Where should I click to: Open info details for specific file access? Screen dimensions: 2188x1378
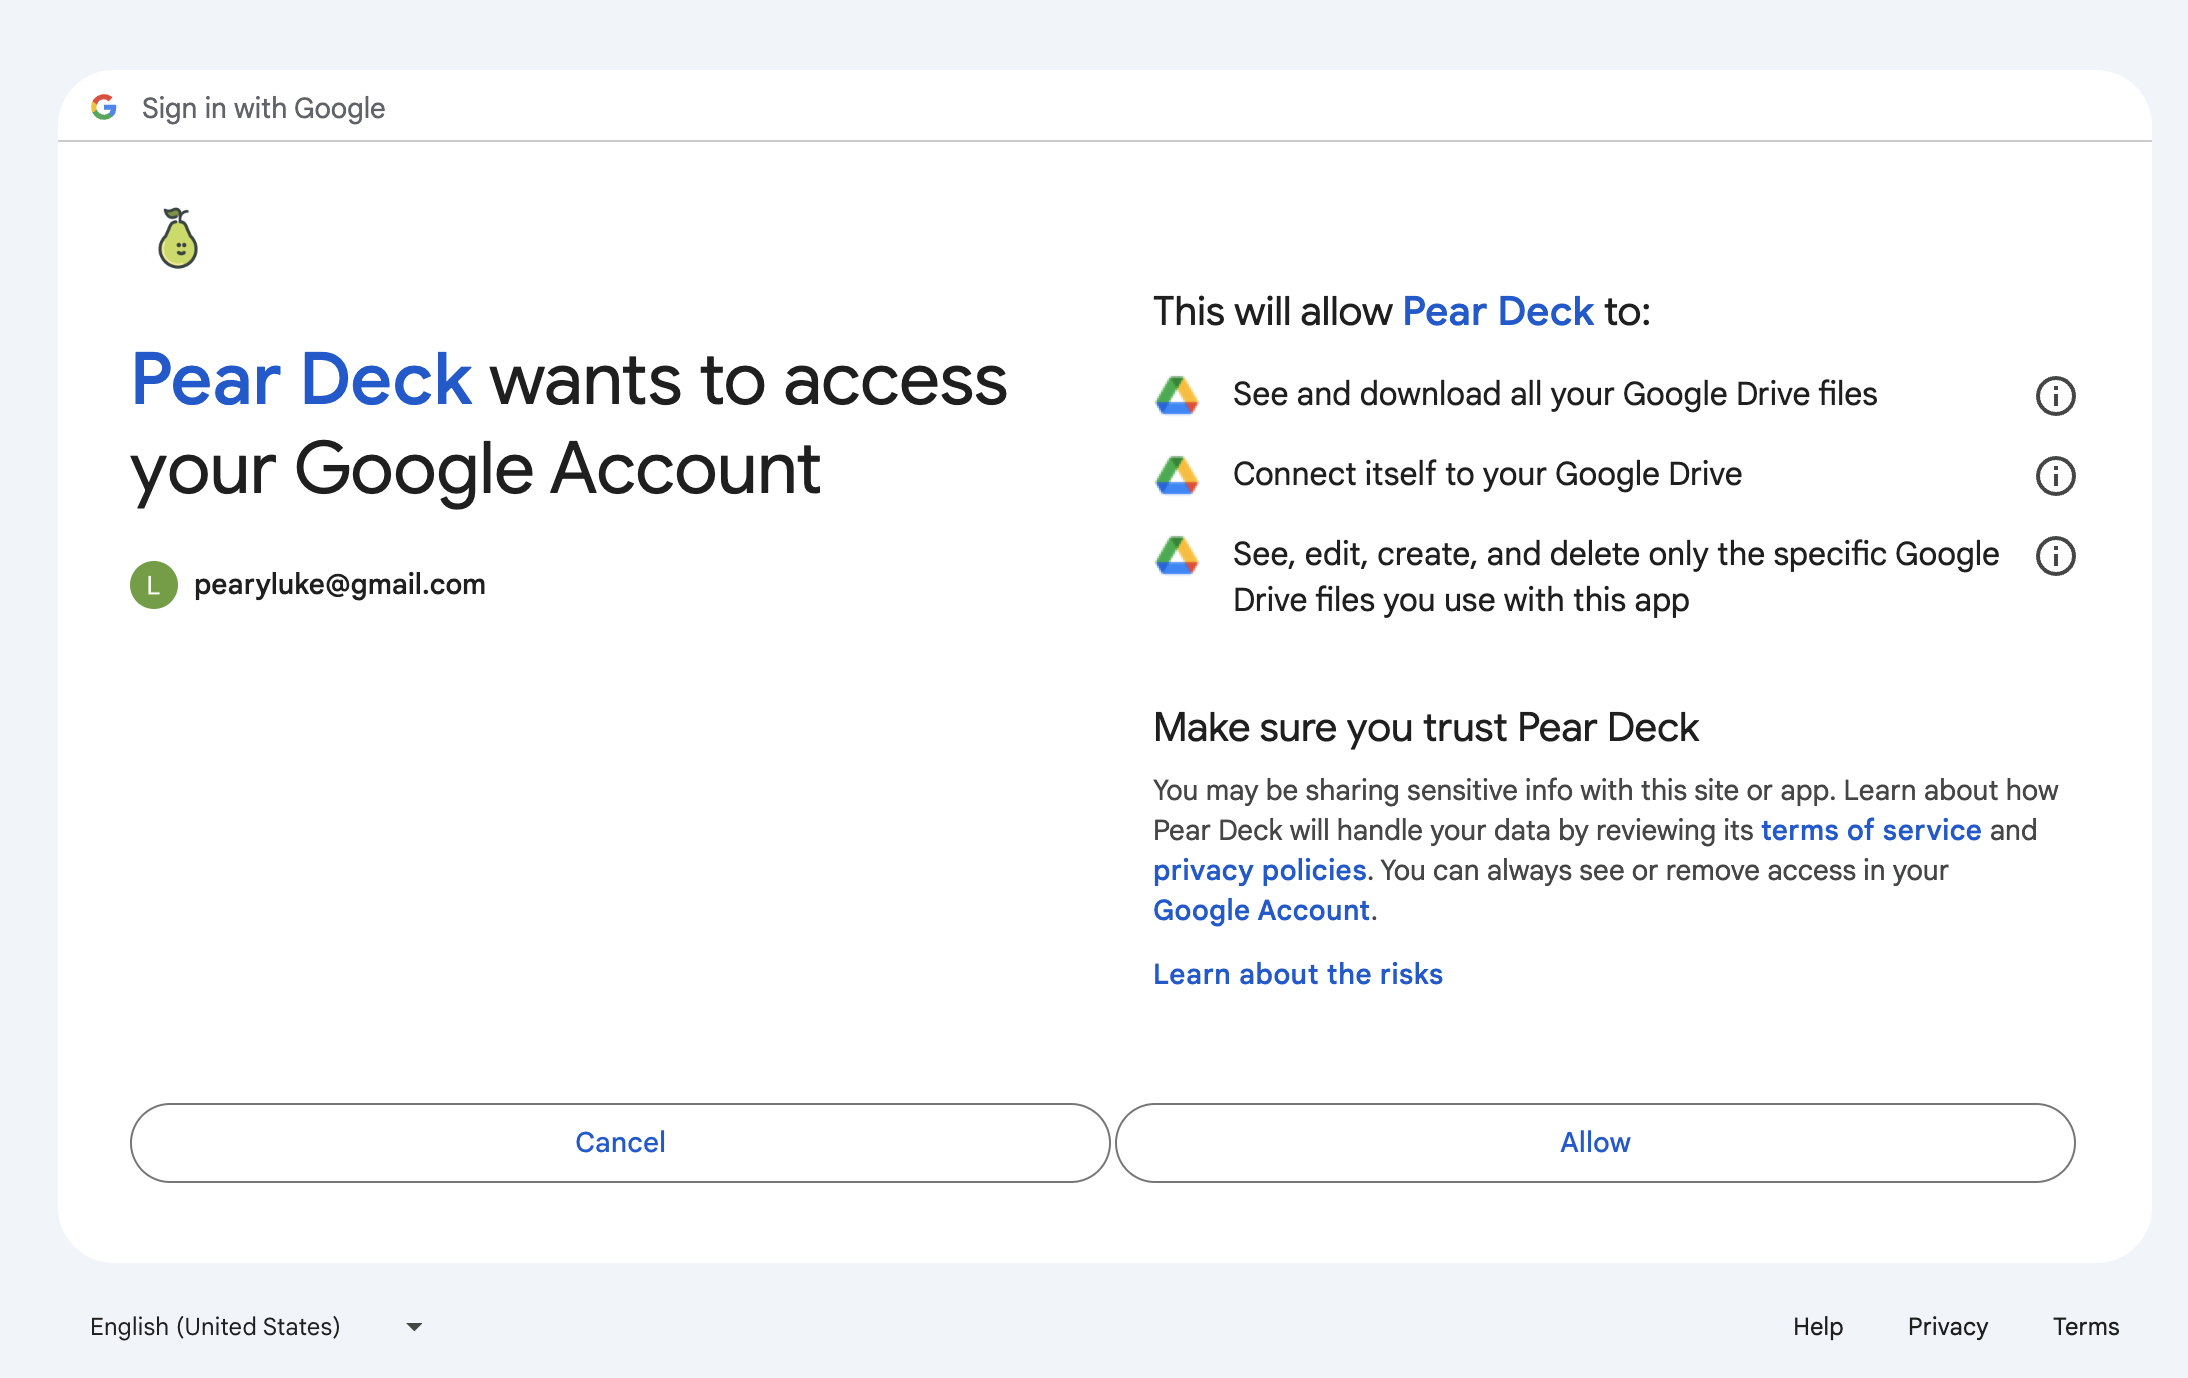[2055, 556]
